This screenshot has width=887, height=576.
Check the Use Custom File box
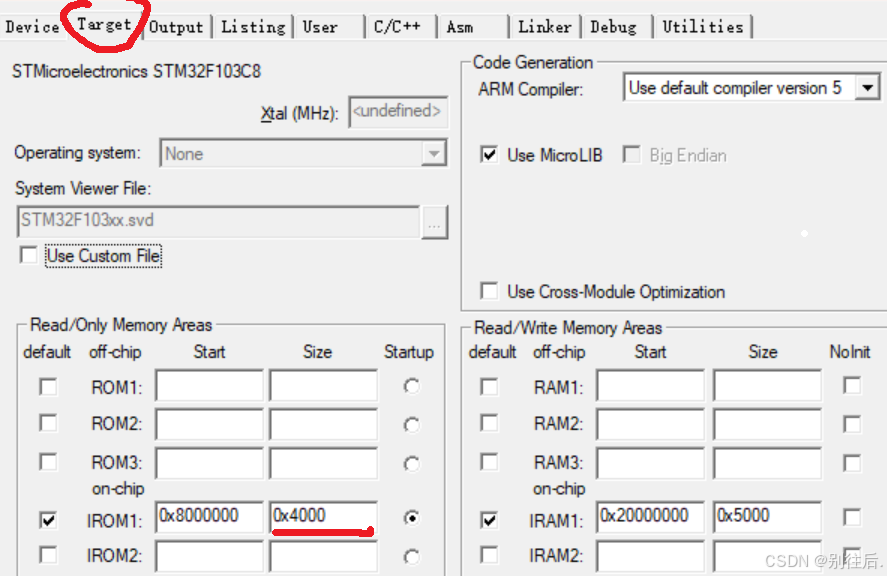tap(29, 256)
